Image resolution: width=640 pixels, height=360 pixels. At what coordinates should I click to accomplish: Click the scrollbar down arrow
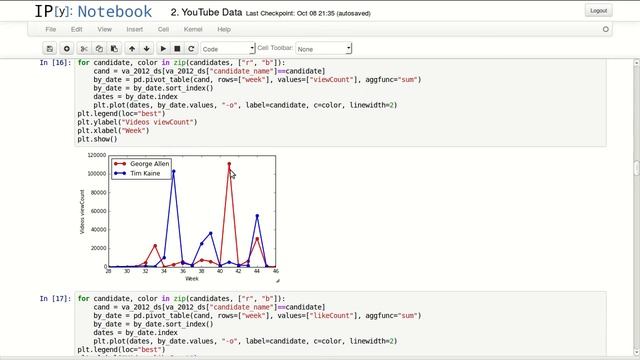[636, 352]
